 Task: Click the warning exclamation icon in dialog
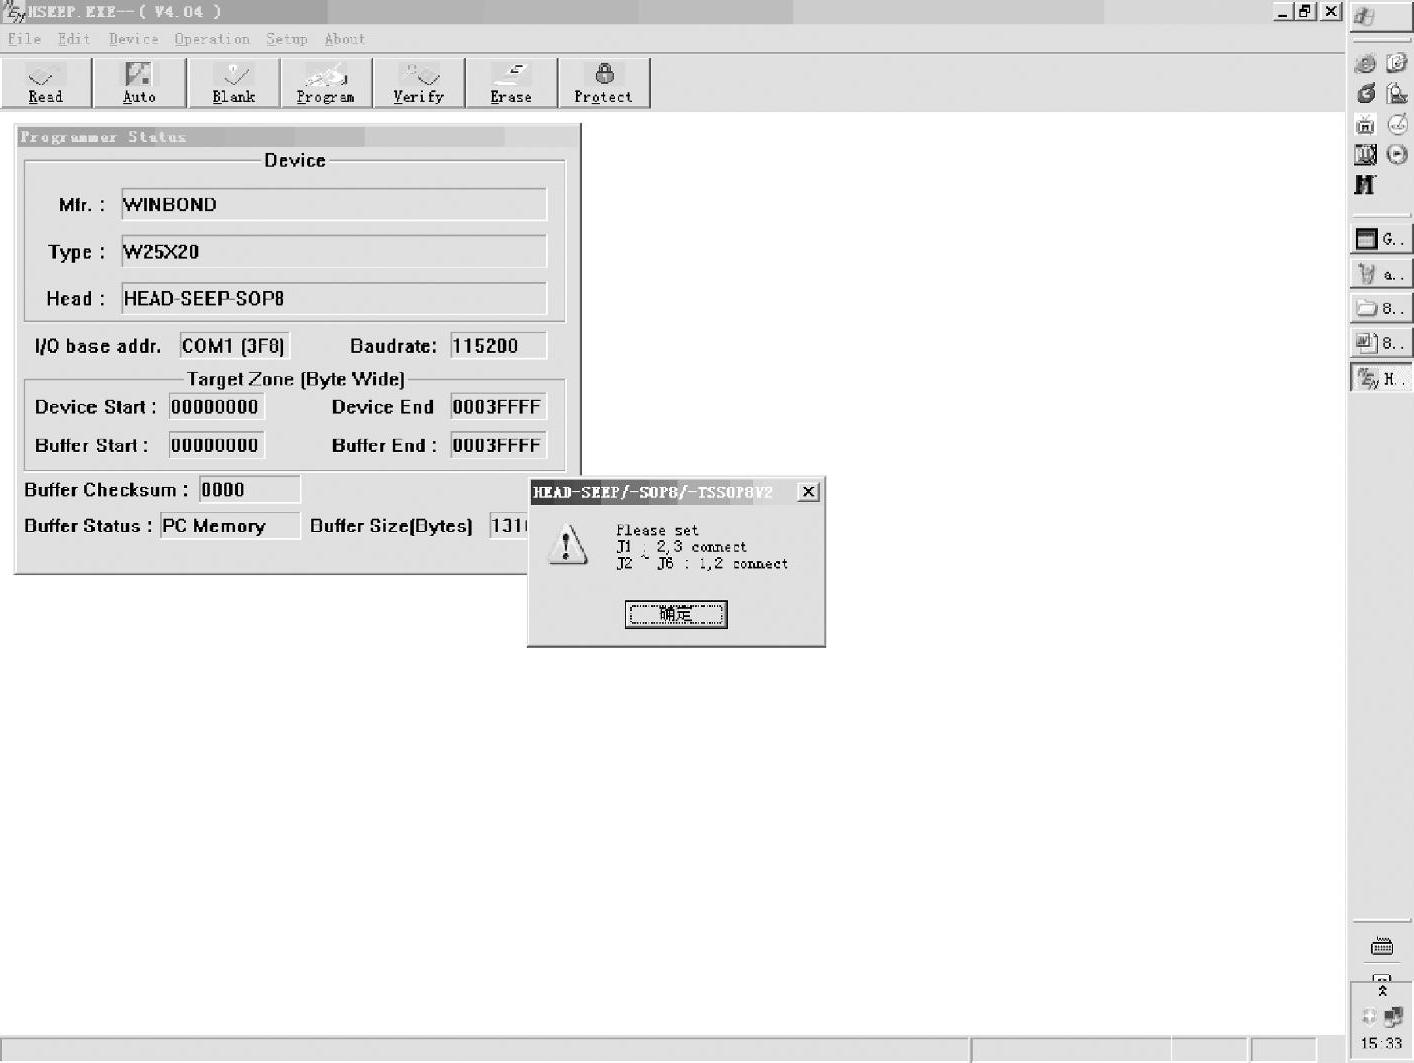pyautogui.click(x=568, y=545)
